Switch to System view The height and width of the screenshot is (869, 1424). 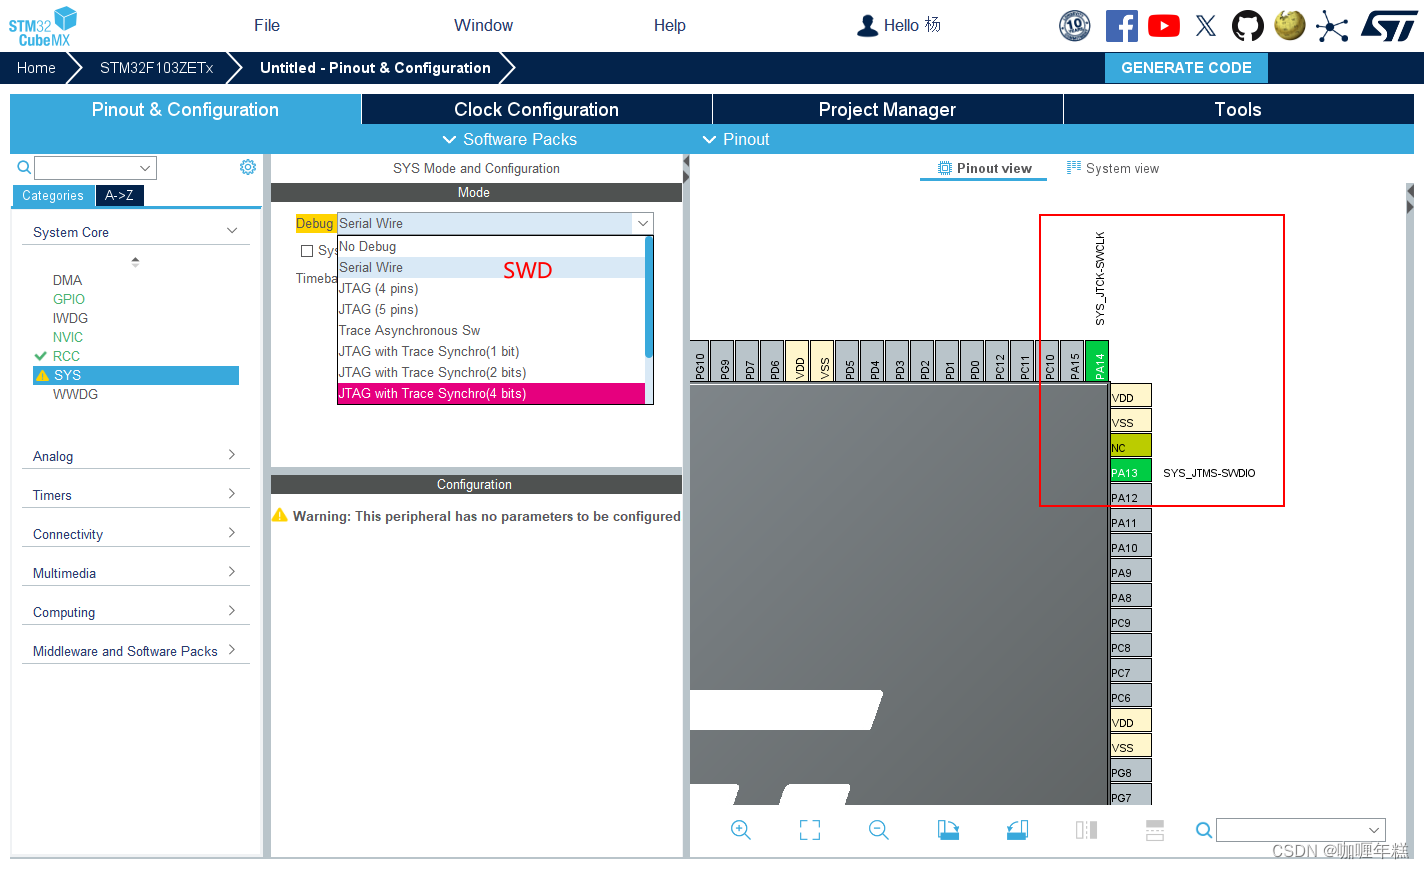[1113, 168]
